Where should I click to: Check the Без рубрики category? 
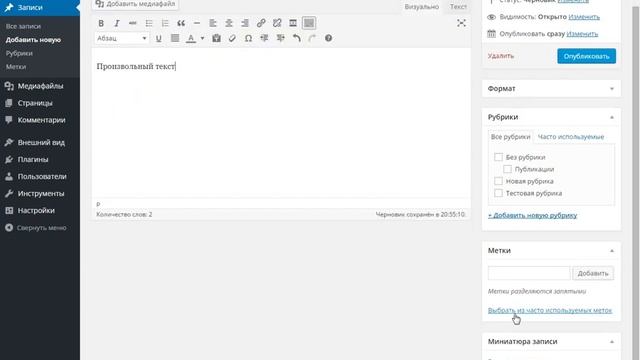pyautogui.click(x=498, y=157)
